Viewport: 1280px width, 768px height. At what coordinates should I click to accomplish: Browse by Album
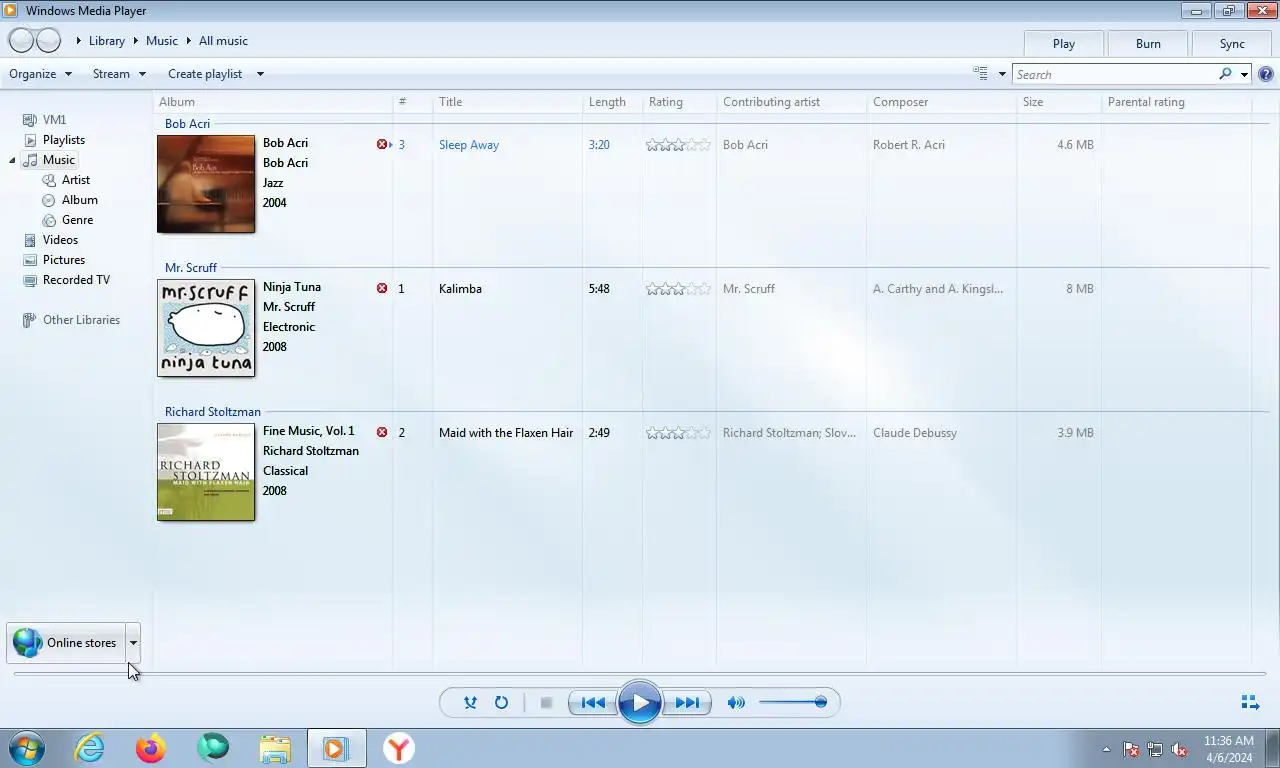pyautogui.click(x=79, y=200)
